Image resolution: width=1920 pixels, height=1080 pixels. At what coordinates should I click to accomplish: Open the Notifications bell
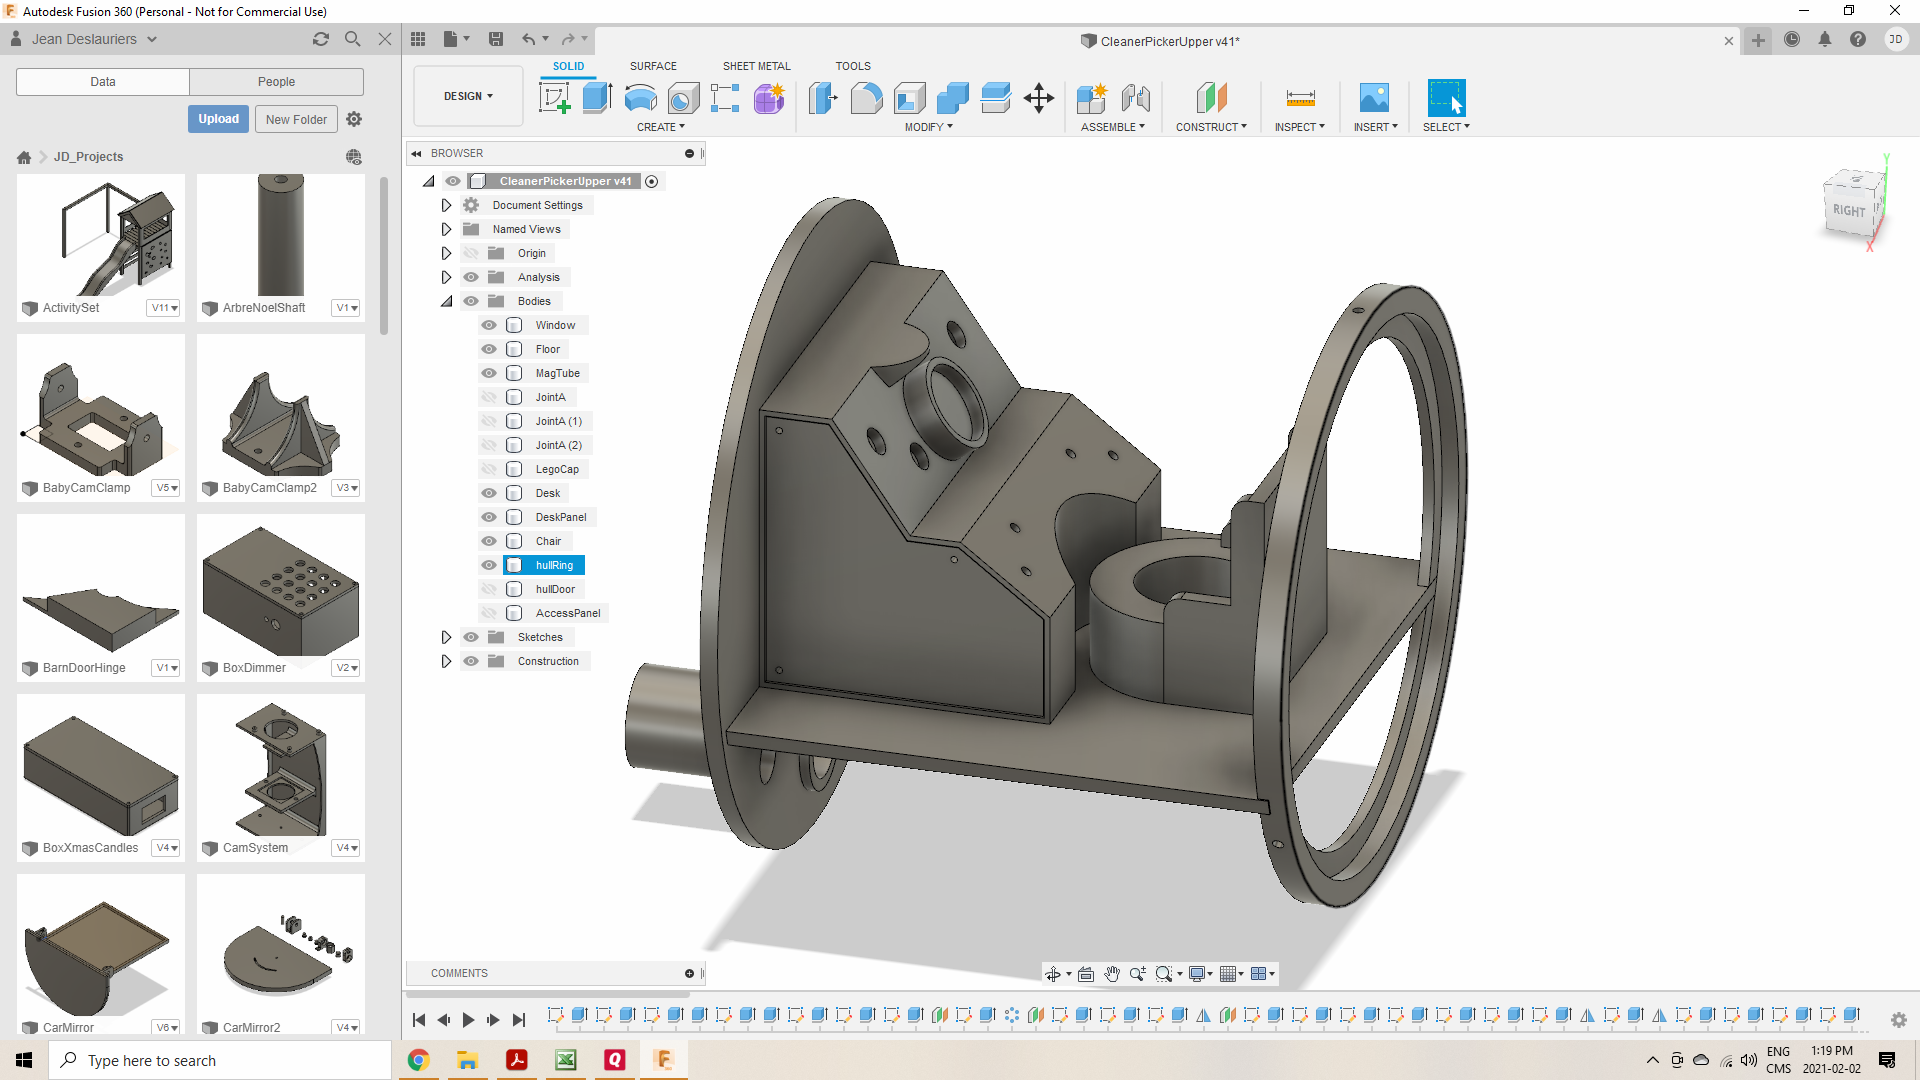(1825, 40)
